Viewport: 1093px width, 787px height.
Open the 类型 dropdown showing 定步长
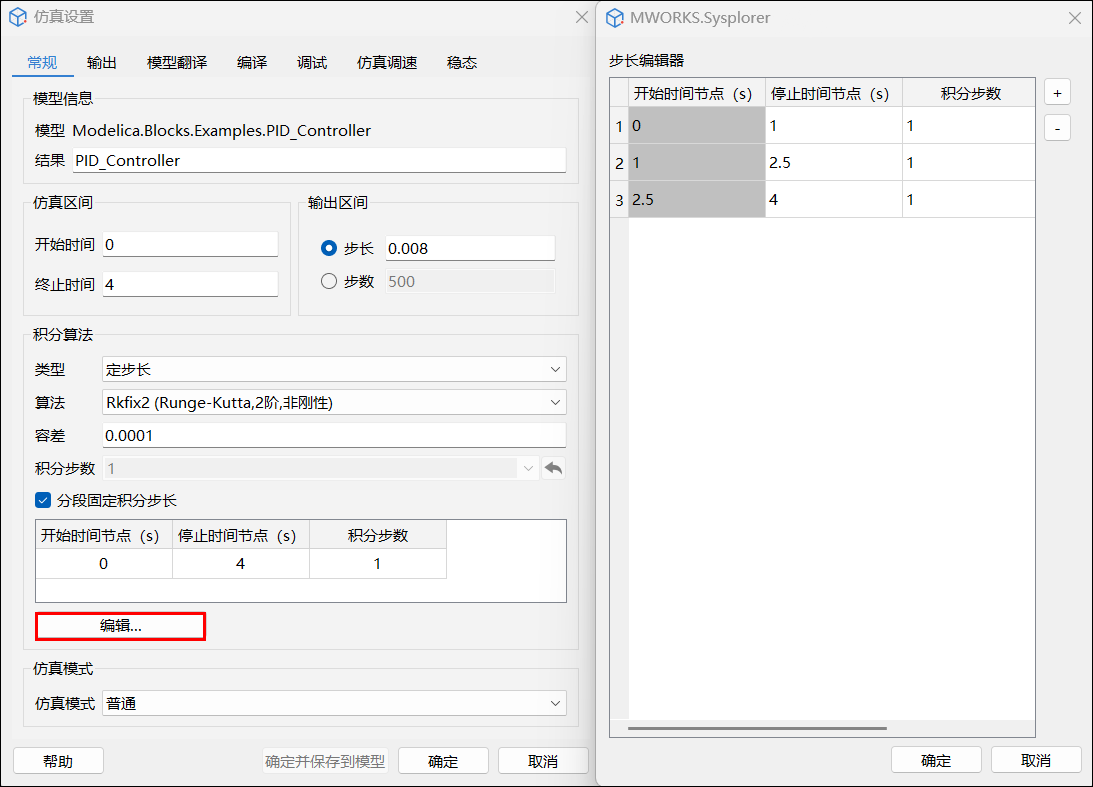coord(334,369)
